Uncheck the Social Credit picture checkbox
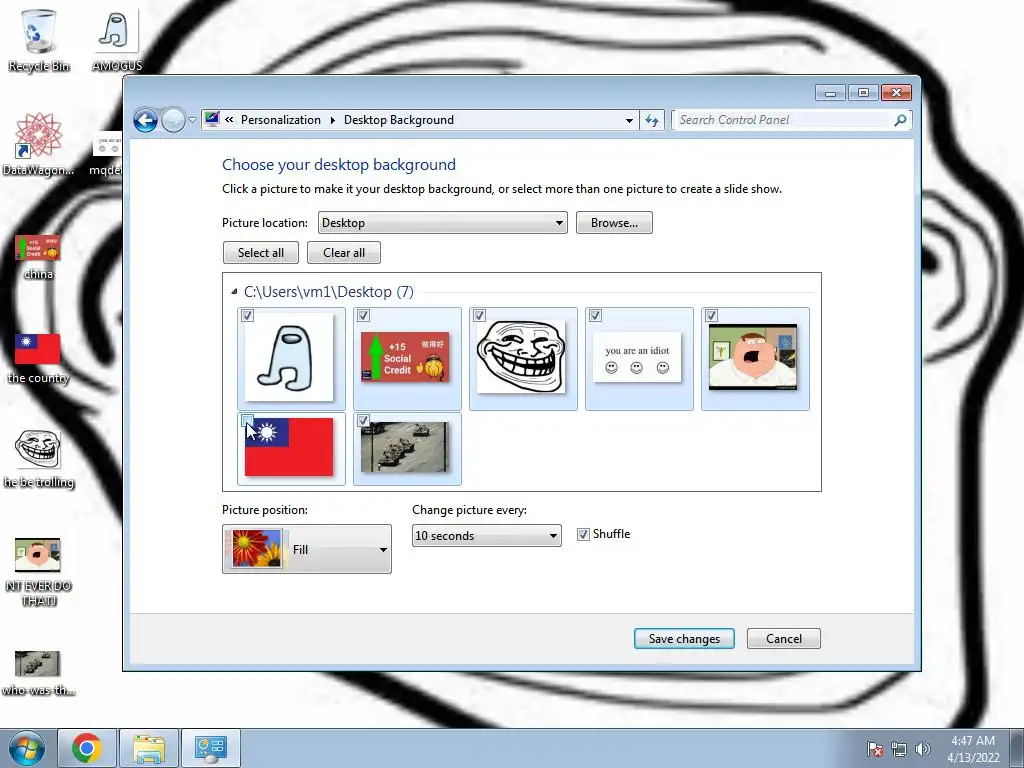This screenshot has width=1024, height=768. click(x=364, y=315)
